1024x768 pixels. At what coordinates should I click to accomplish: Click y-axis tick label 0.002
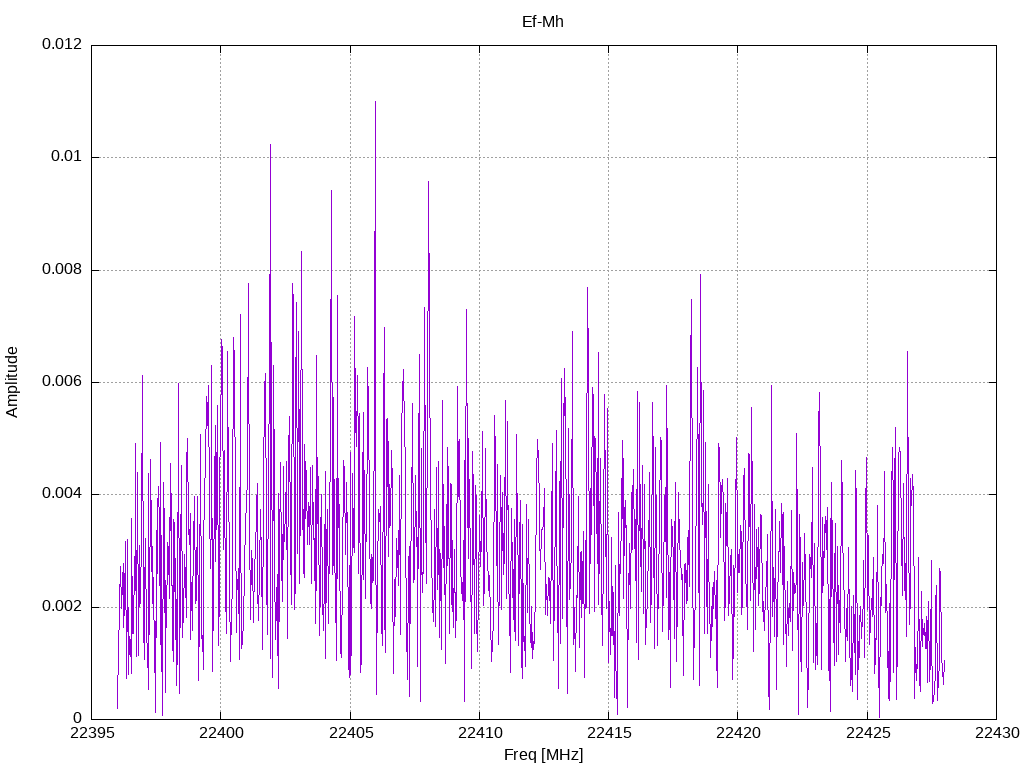[x=63, y=606]
